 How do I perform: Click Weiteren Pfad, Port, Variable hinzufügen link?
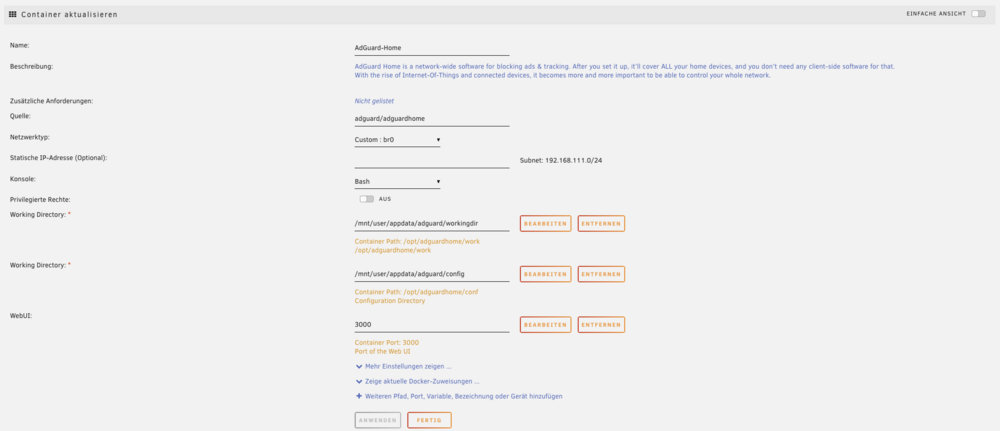[464, 396]
